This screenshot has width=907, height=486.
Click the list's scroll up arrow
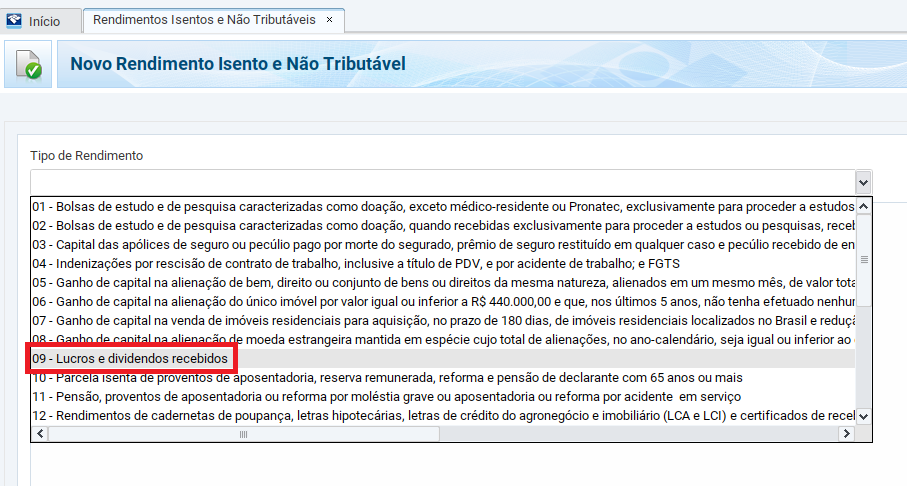(864, 205)
